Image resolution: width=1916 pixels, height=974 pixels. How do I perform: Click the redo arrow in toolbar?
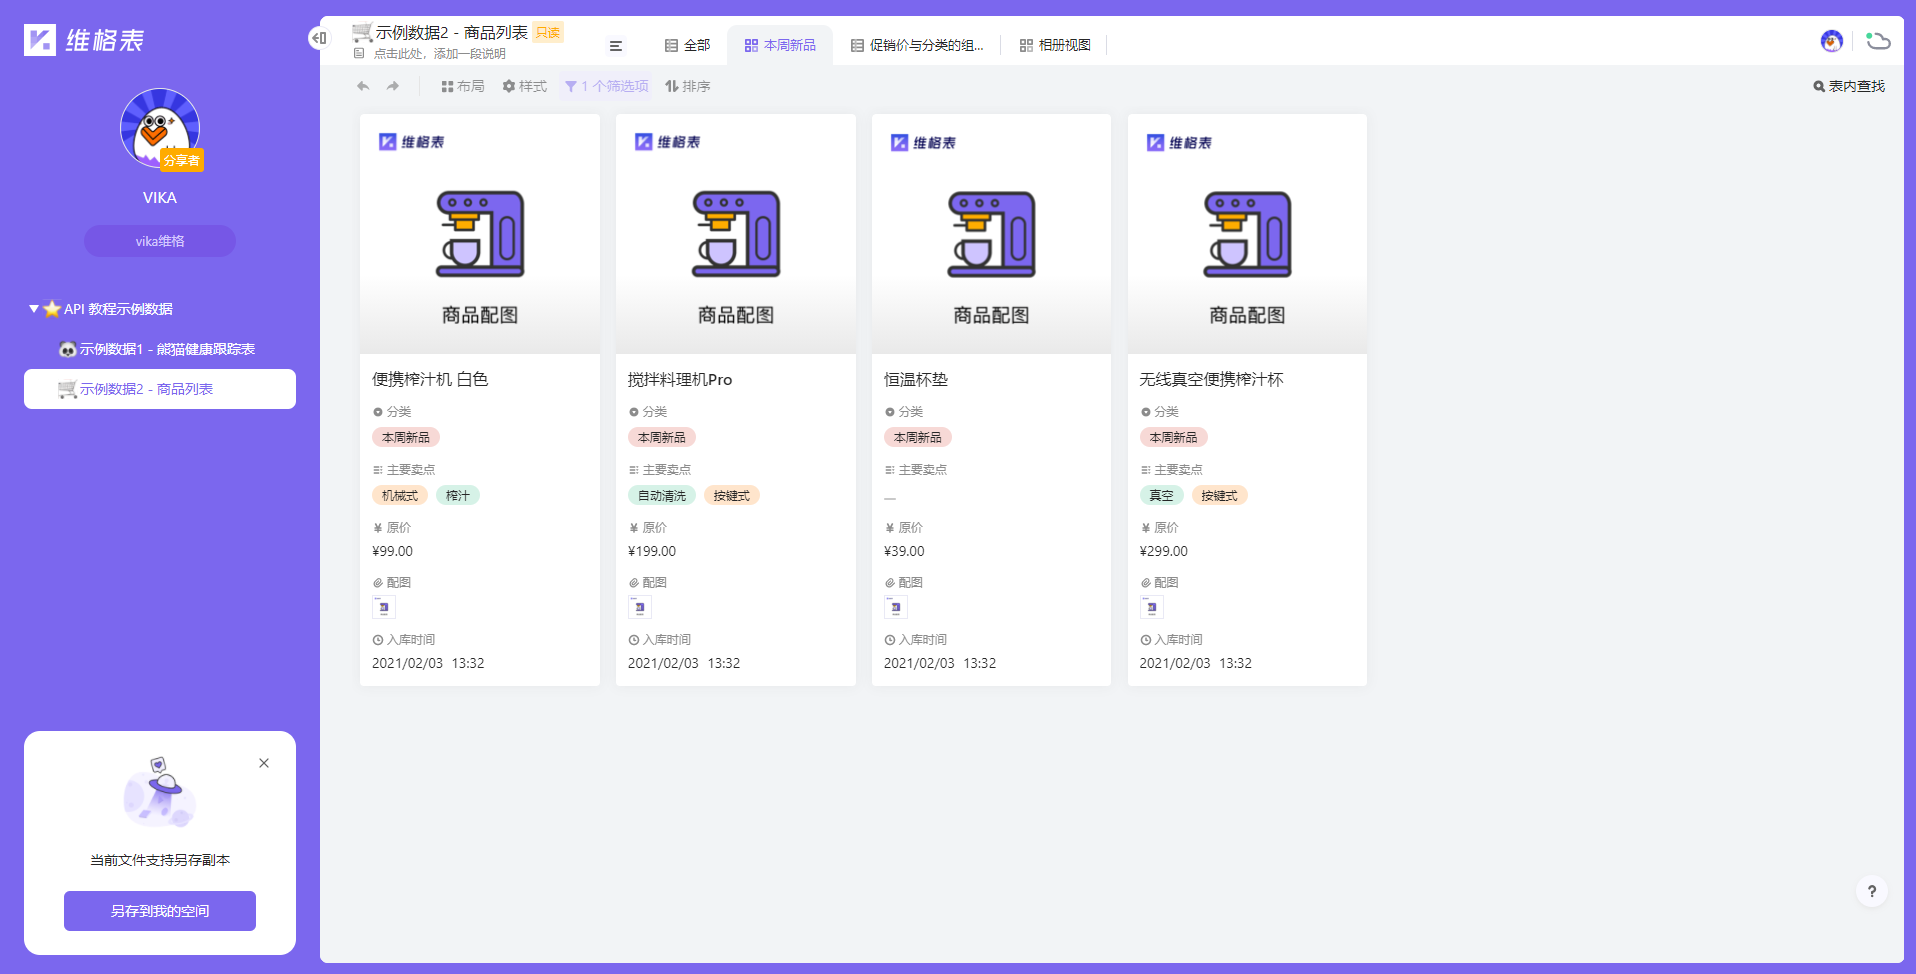[393, 86]
